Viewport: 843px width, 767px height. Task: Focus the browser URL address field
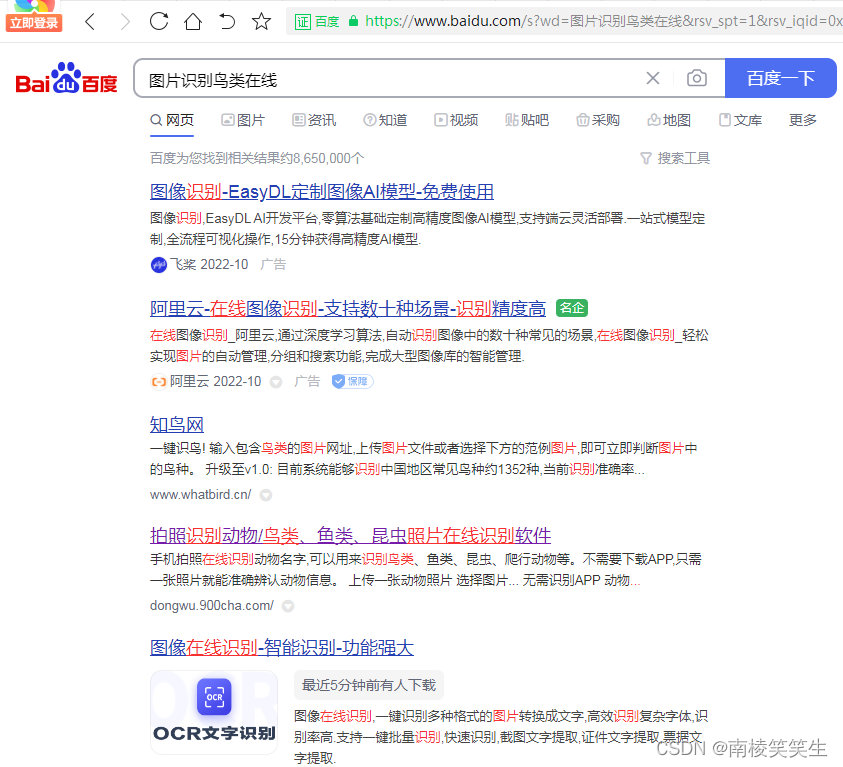point(565,21)
